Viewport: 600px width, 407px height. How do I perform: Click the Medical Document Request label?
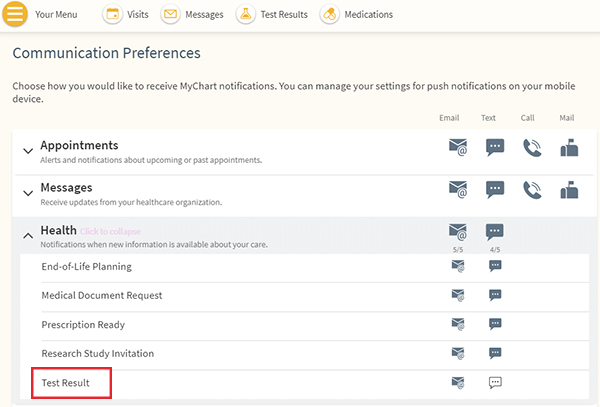(x=102, y=295)
